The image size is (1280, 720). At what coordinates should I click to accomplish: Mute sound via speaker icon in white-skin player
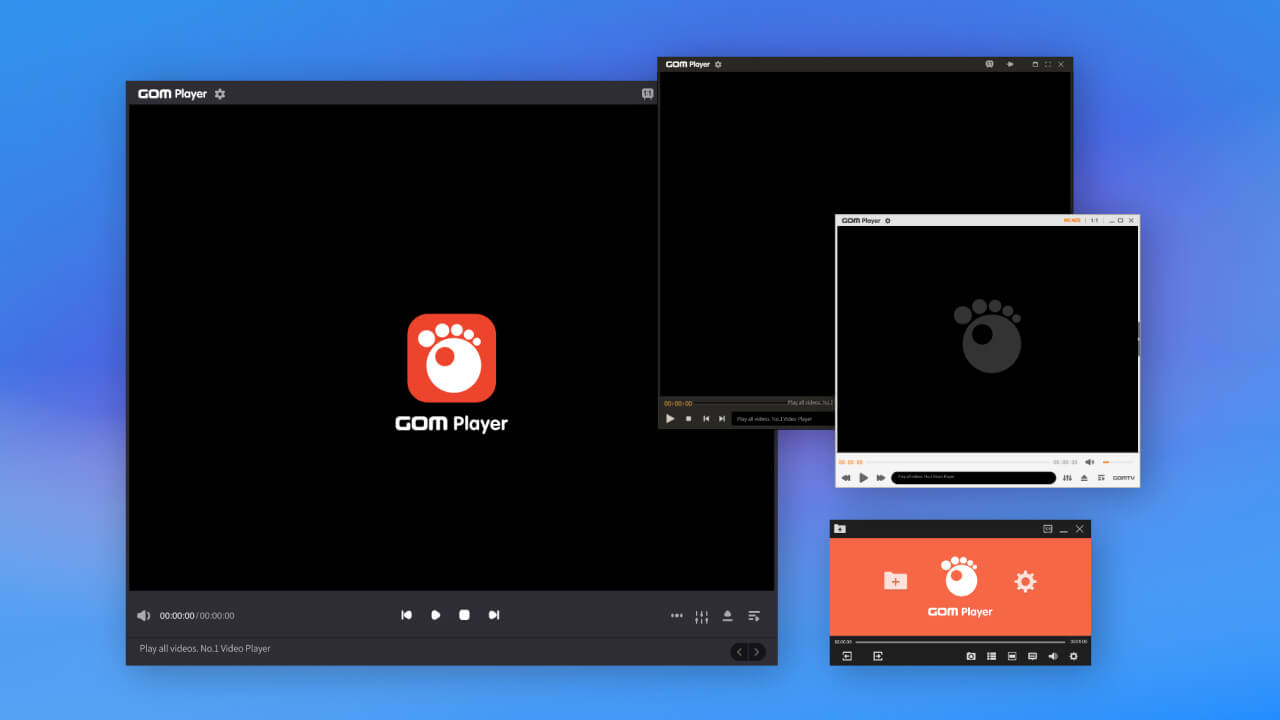click(1090, 462)
